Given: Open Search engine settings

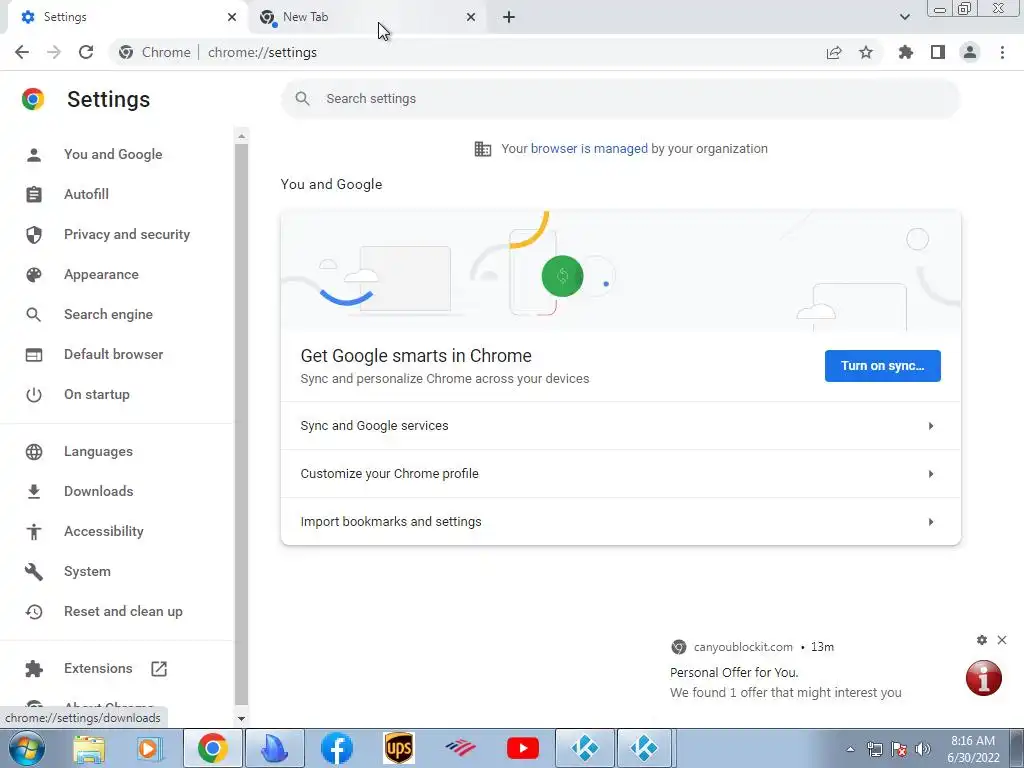Looking at the screenshot, I should pos(108,314).
